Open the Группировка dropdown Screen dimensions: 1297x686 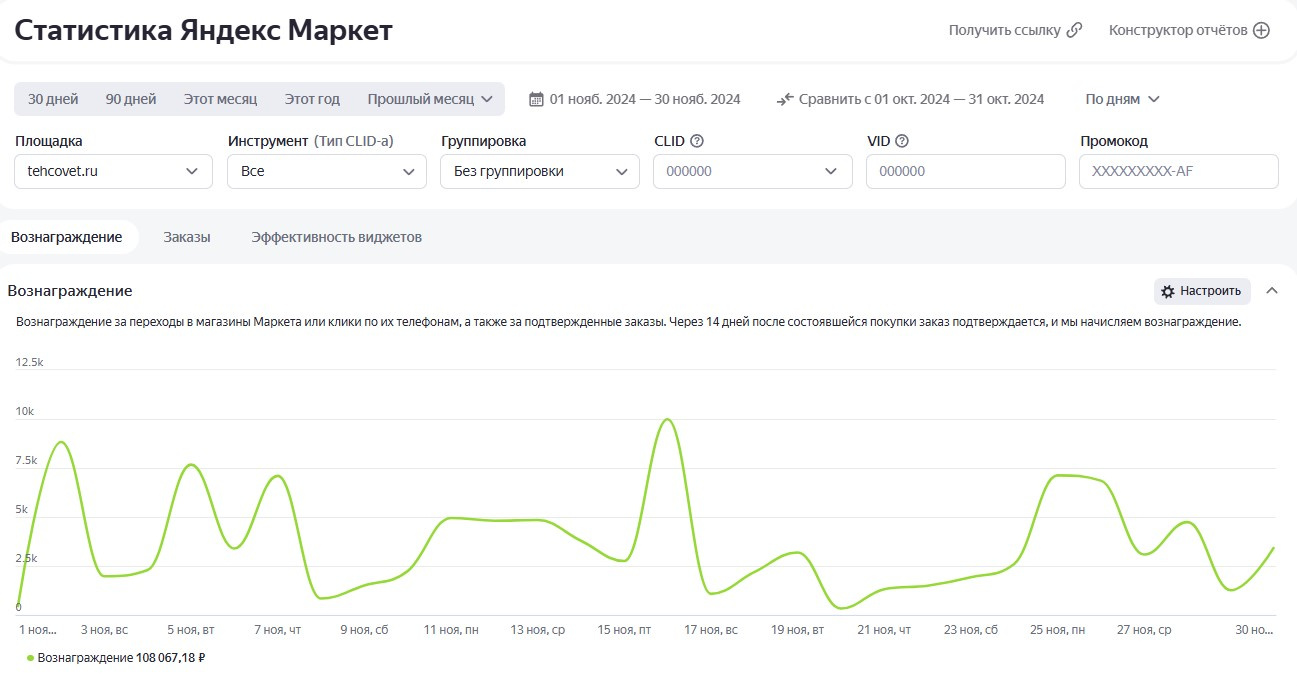pyautogui.click(x=540, y=171)
